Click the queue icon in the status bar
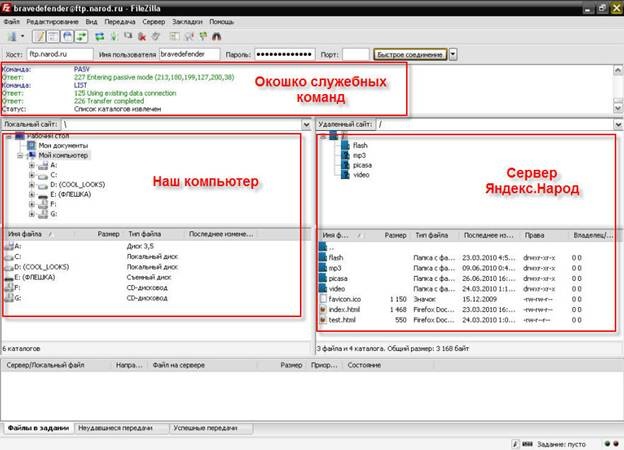The height and width of the screenshot is (450, 624). coord(527,444)
